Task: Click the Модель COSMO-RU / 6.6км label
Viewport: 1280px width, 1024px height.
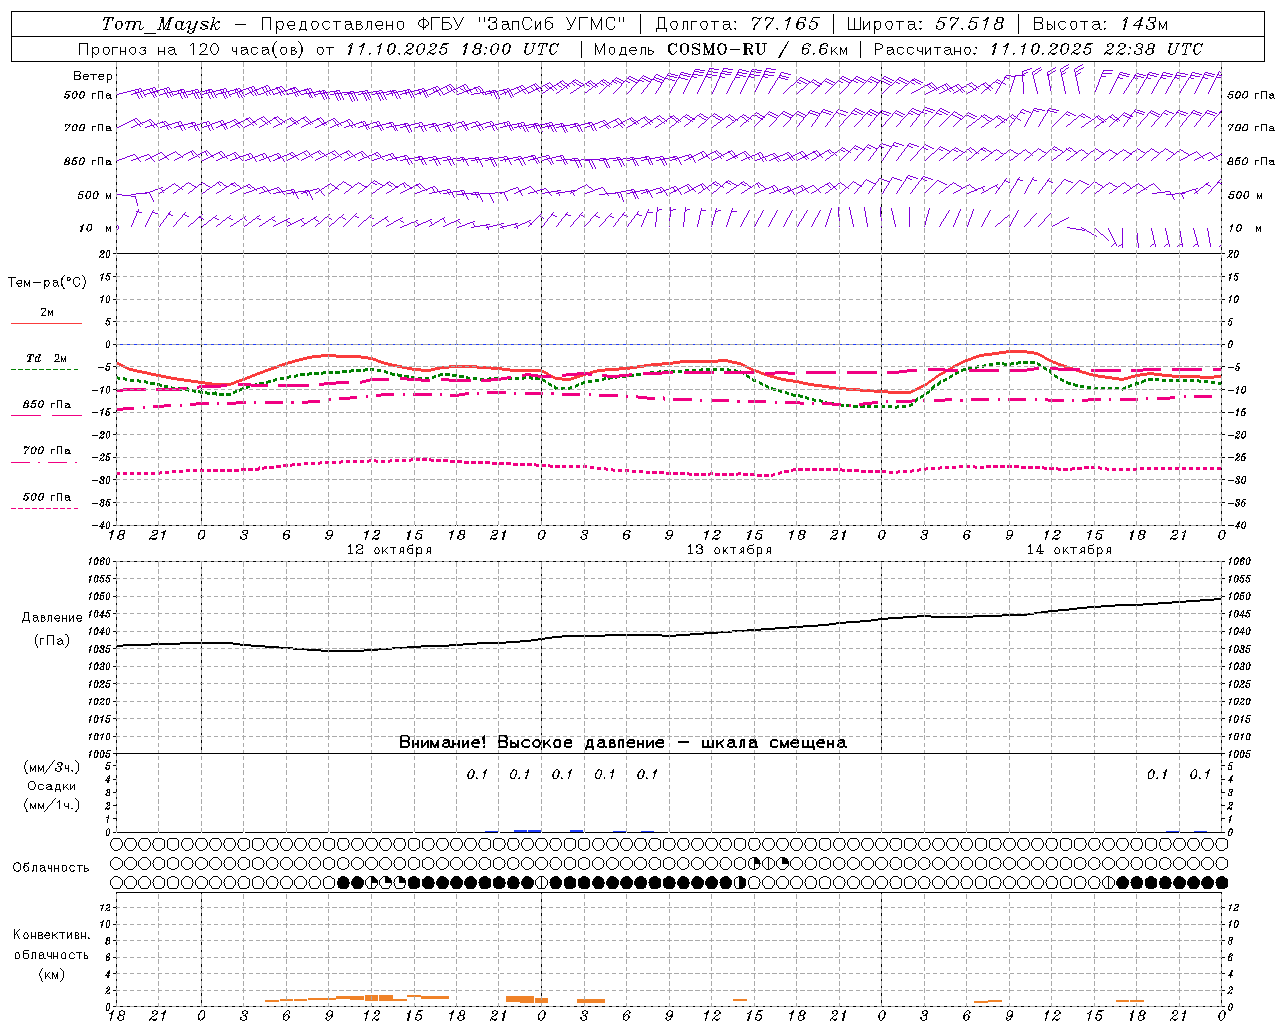Action: coord(721,49)
